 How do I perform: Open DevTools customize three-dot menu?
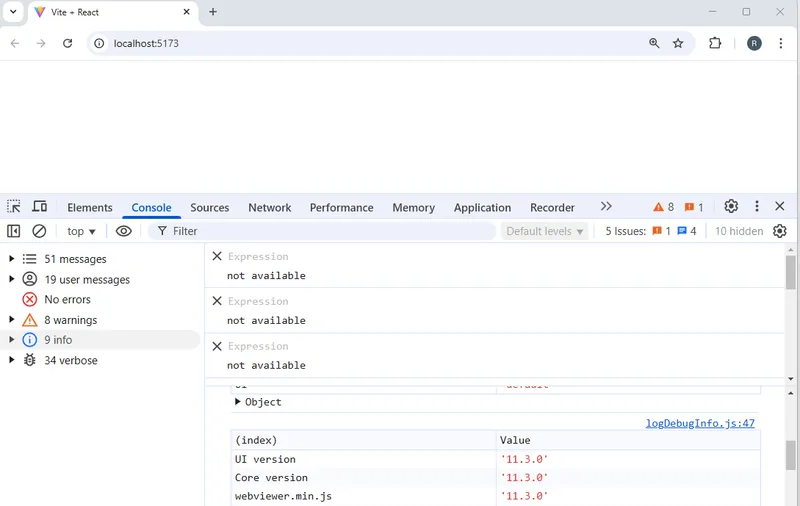click(x=757, y=206)
